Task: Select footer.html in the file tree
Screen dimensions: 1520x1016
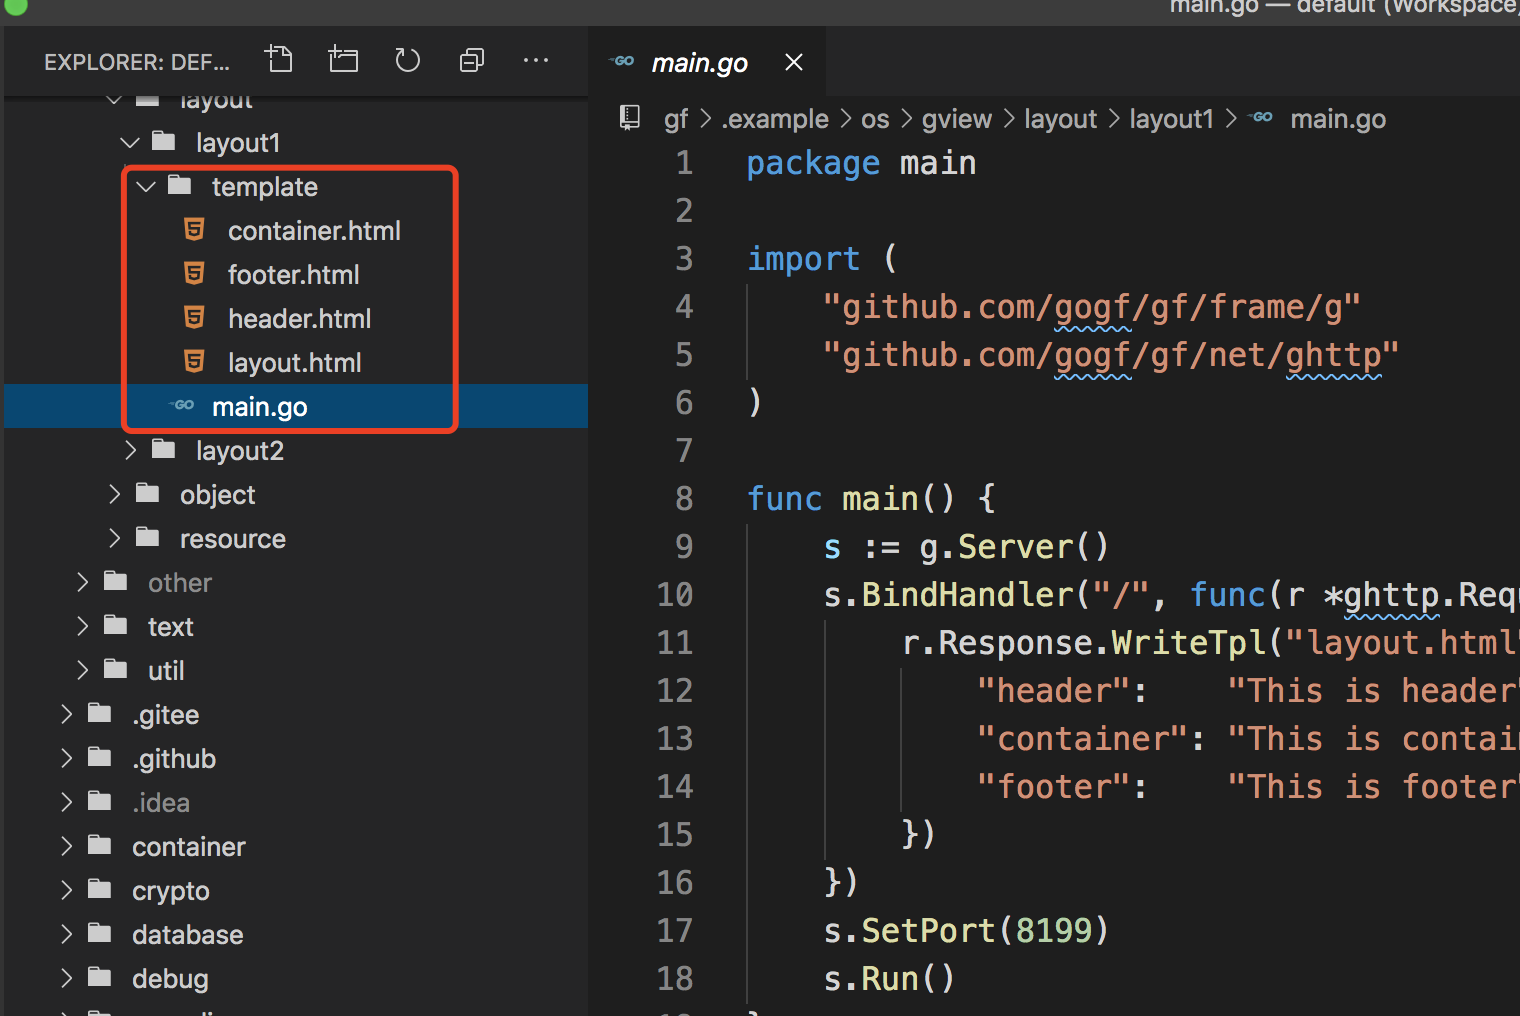Action: pos(293,274)
